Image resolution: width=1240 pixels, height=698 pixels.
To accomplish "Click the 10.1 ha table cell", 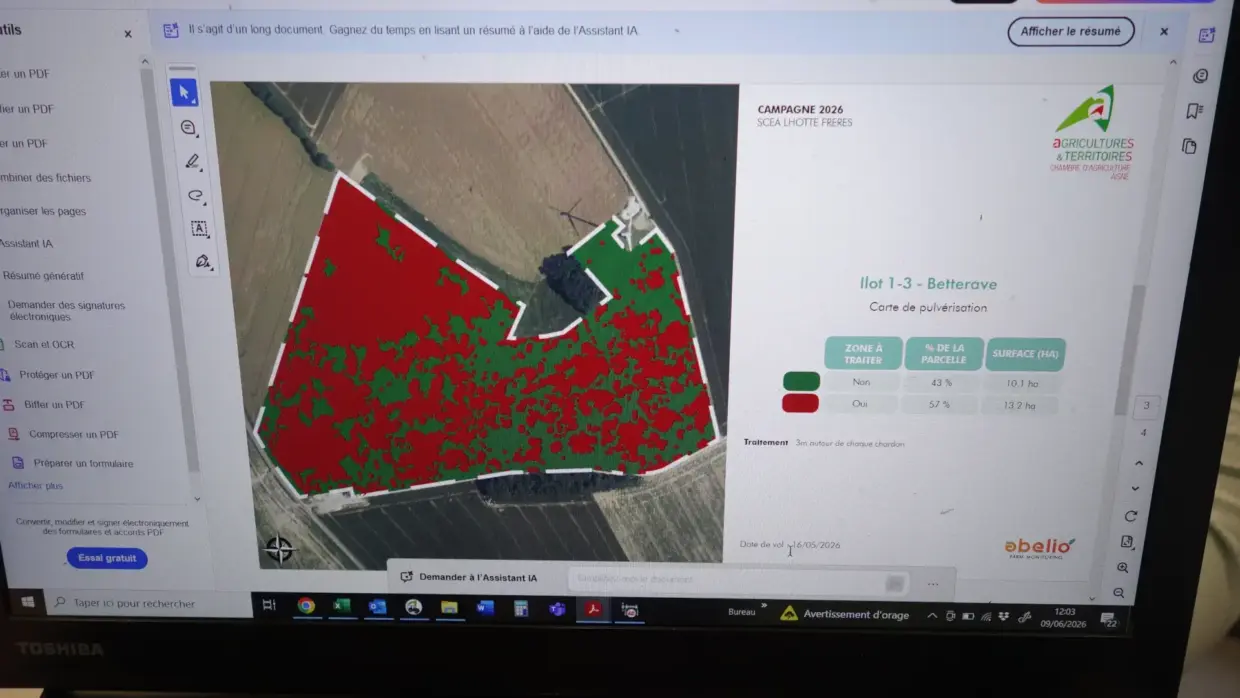I will click(x=1023, y=383).
